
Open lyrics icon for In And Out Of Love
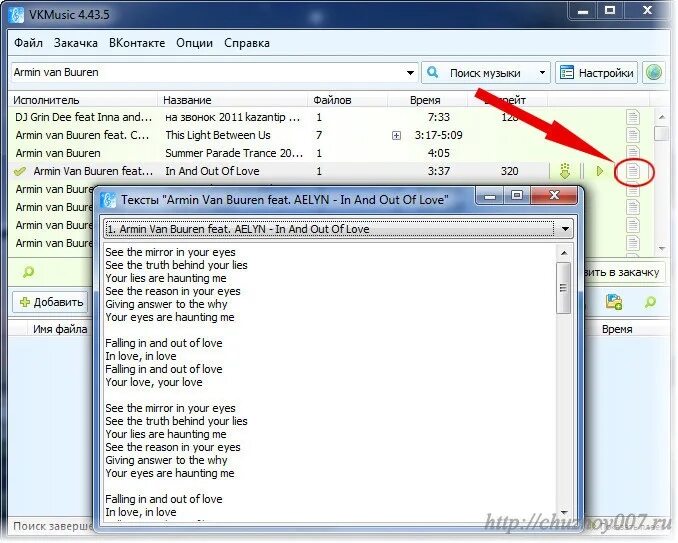click(x=633, y=171)
